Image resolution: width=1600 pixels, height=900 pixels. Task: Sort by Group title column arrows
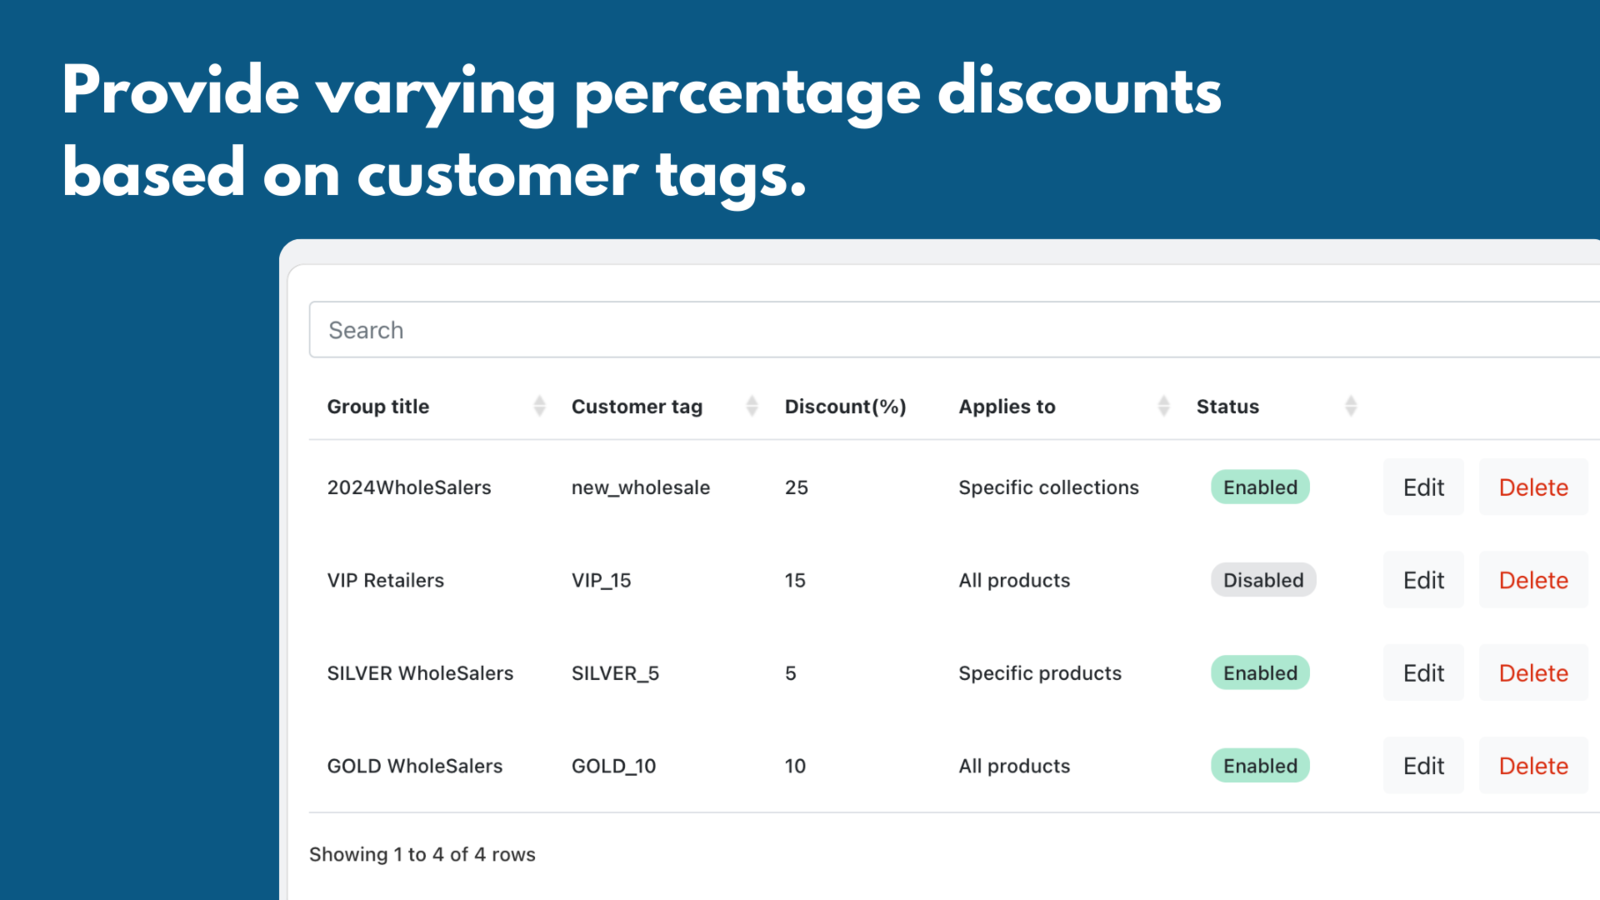[539, 406]
